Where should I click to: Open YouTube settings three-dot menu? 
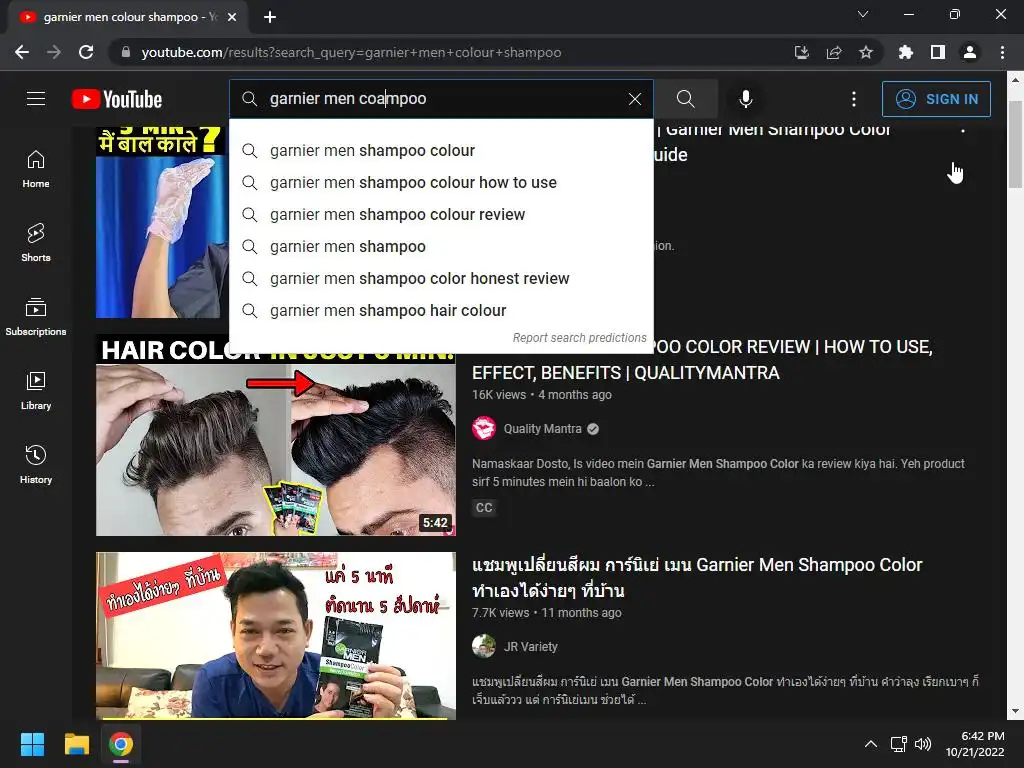coord(854,99)
